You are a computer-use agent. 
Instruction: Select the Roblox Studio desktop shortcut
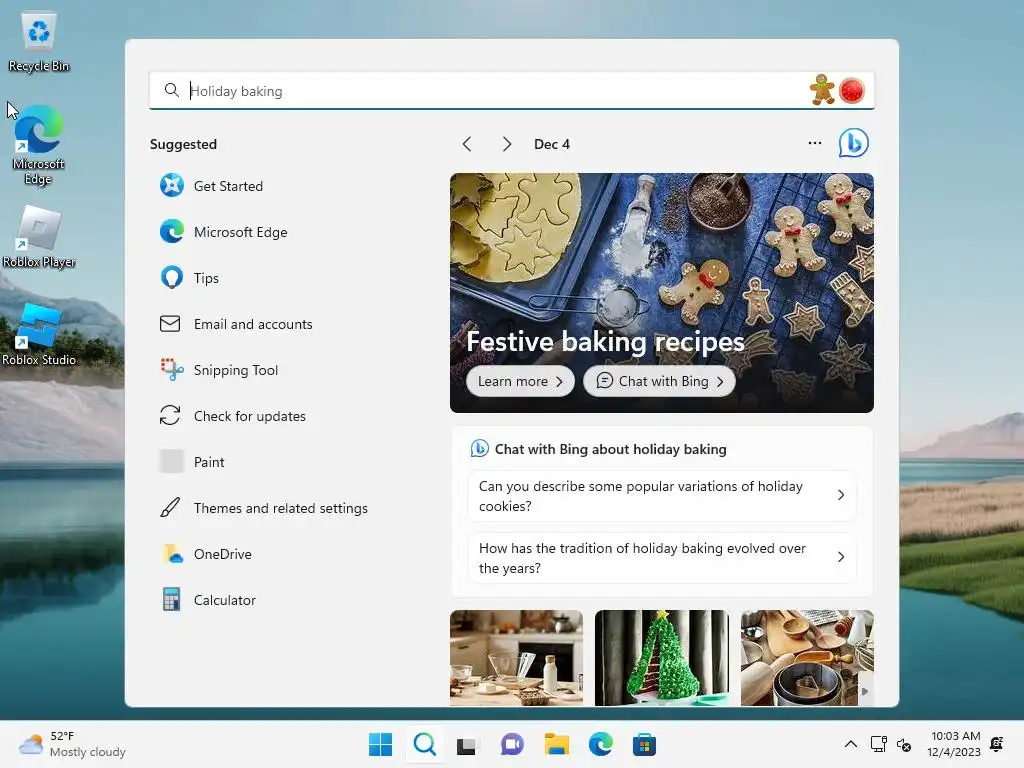pyautogui.click(x=39, y=334)
